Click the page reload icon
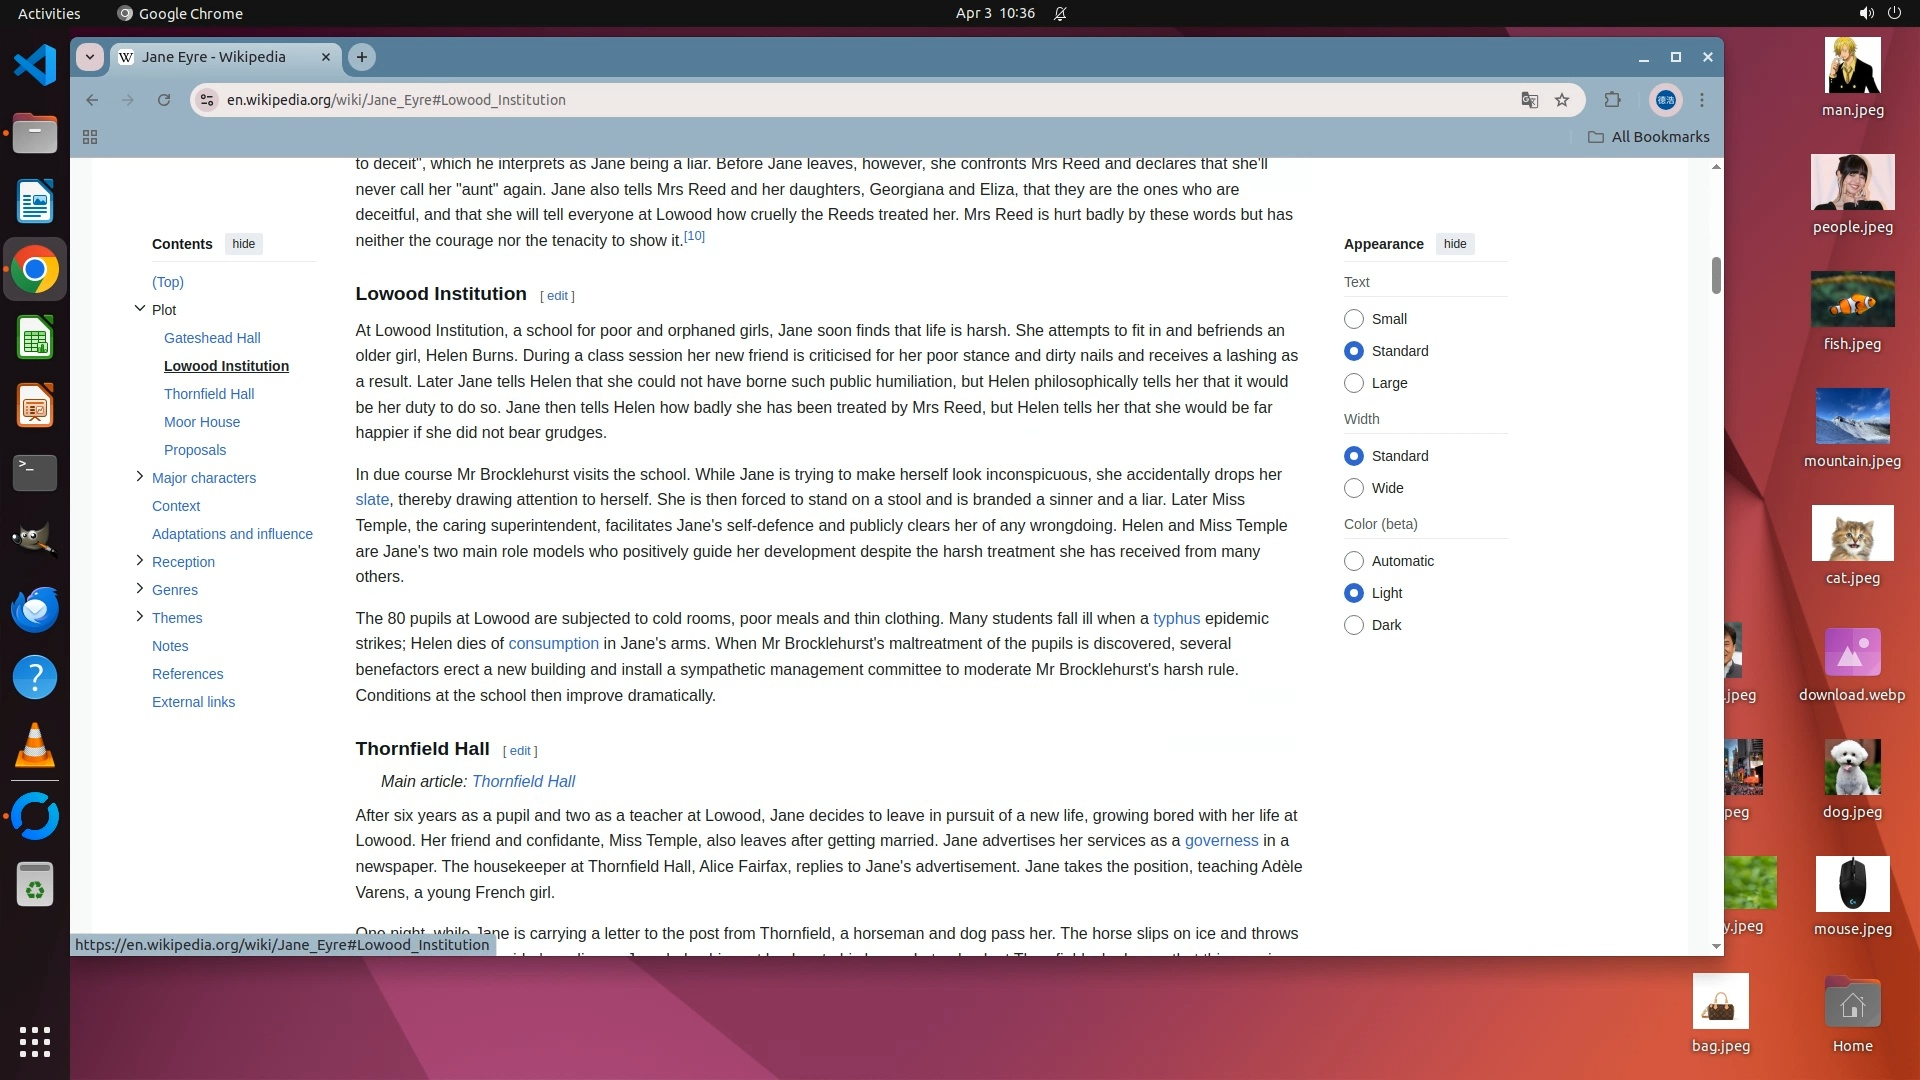 pyautogui.click(x=164, y=100)
